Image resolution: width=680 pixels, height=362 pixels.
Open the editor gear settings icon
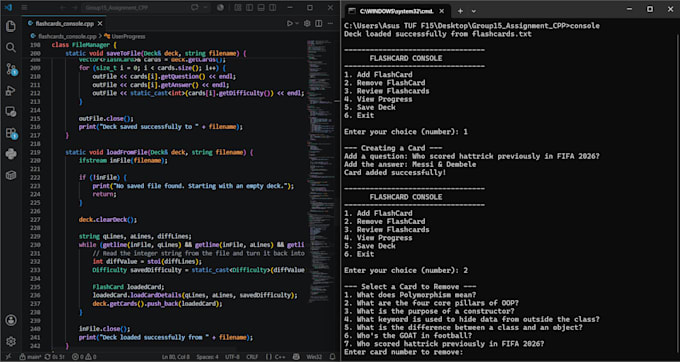[x=307, y=23]
